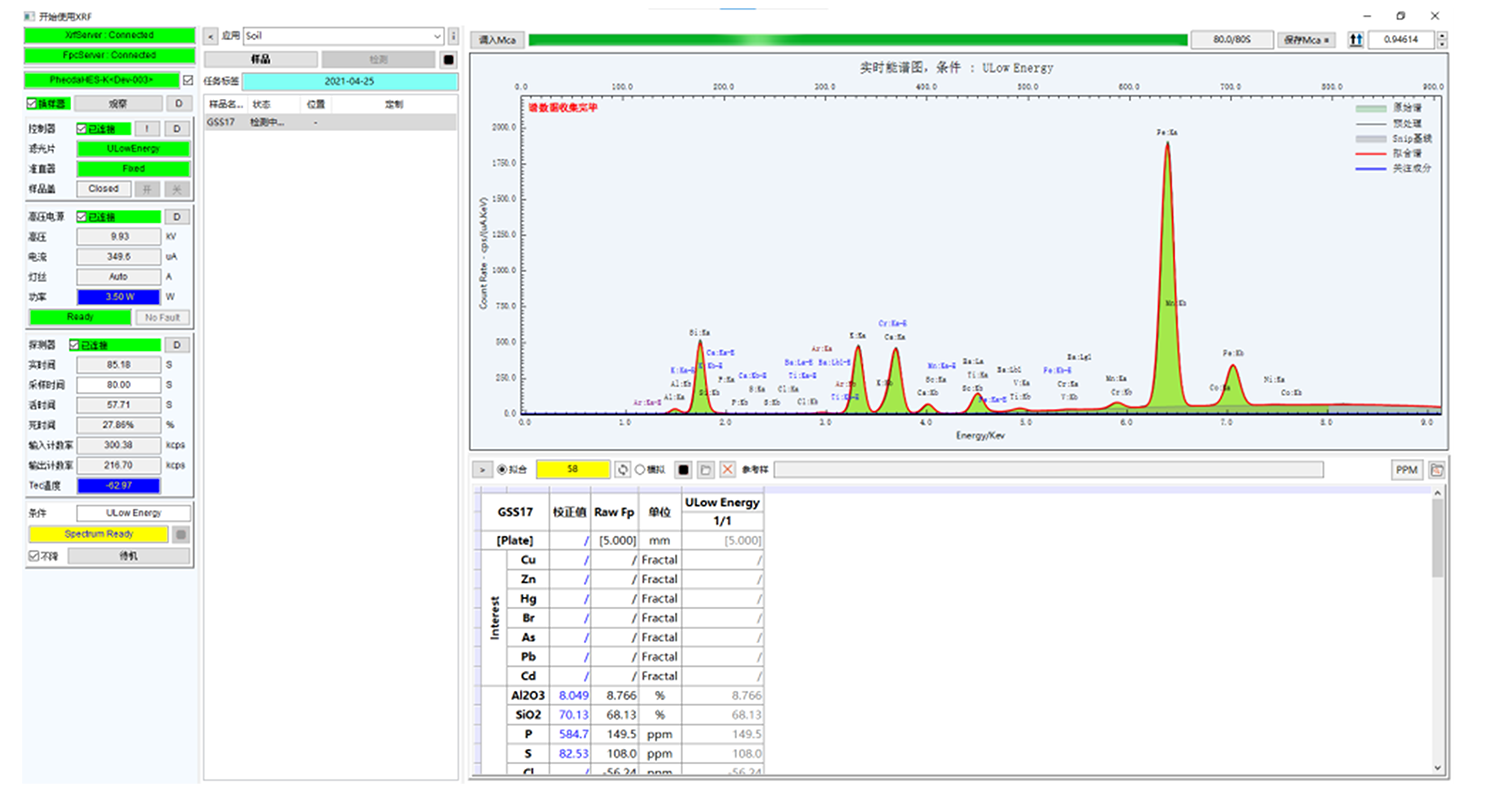
Task: Click the Tec温度 value -62.97
Action: [x=119, y=485]
